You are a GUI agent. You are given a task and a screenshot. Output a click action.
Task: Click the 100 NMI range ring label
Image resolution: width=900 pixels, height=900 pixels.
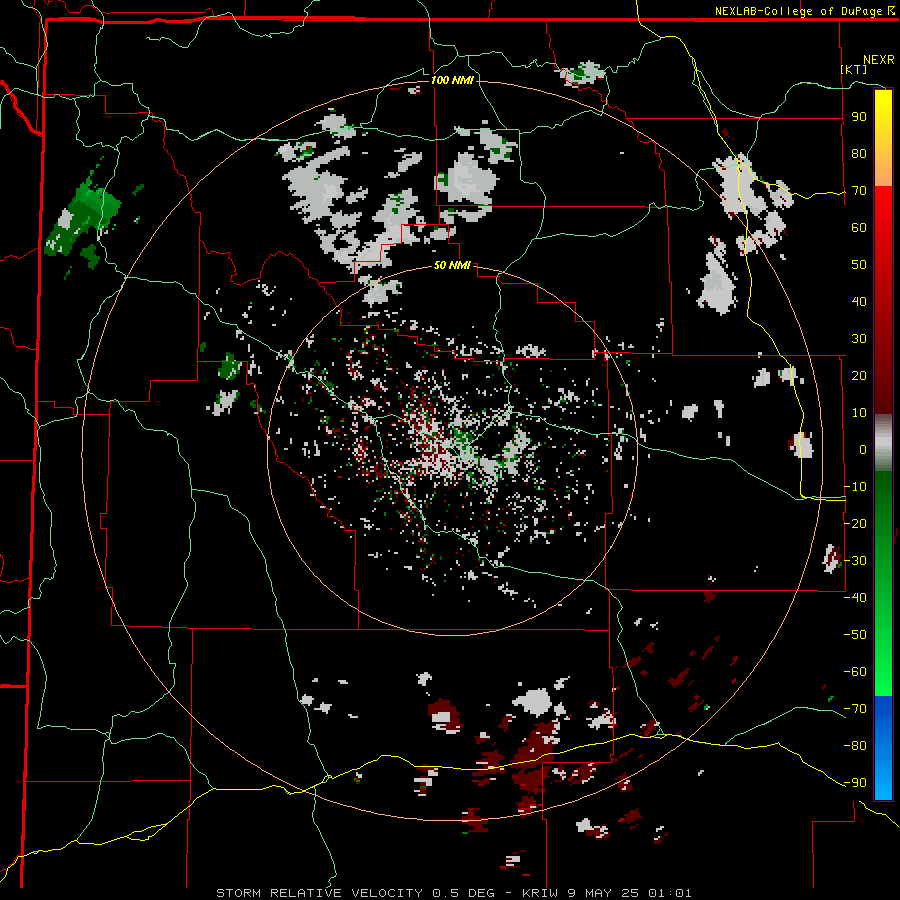click(x=452, y=80)
